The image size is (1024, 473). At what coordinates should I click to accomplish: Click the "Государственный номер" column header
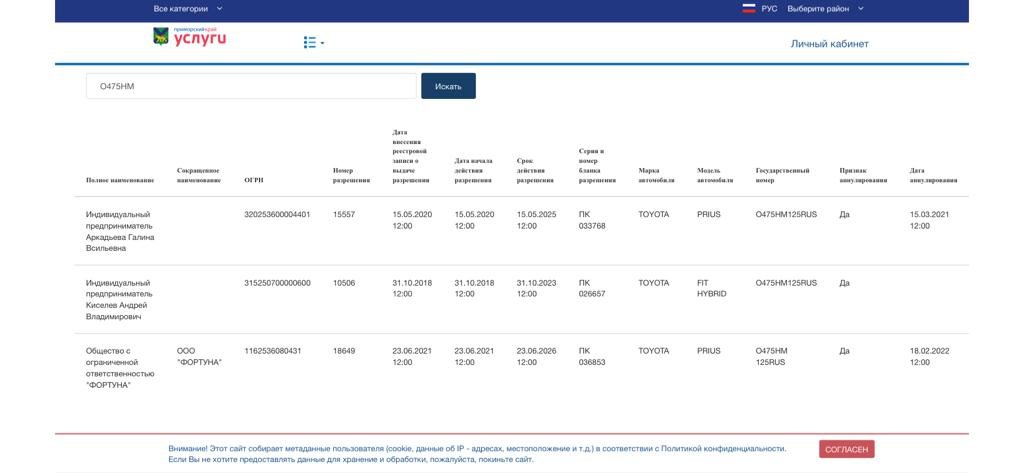click(782, 175)
